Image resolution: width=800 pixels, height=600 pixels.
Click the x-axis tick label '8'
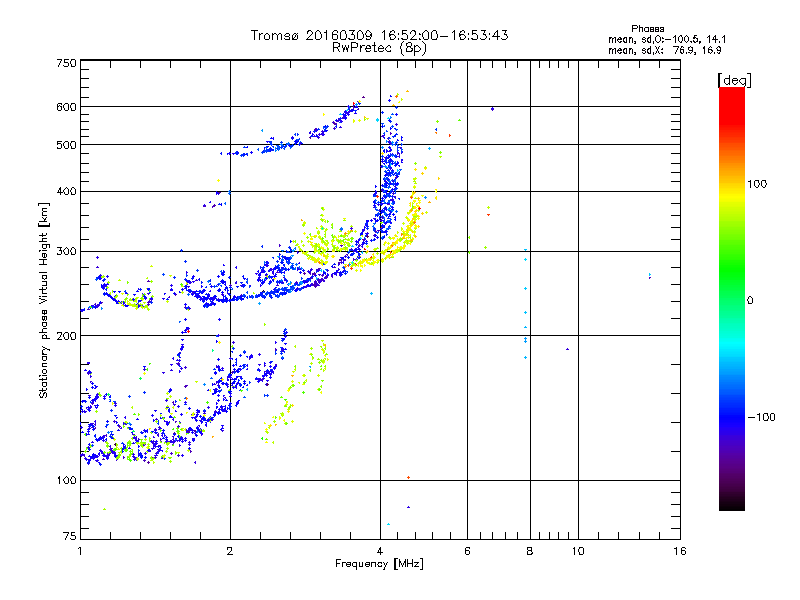[x=530, y=551]
